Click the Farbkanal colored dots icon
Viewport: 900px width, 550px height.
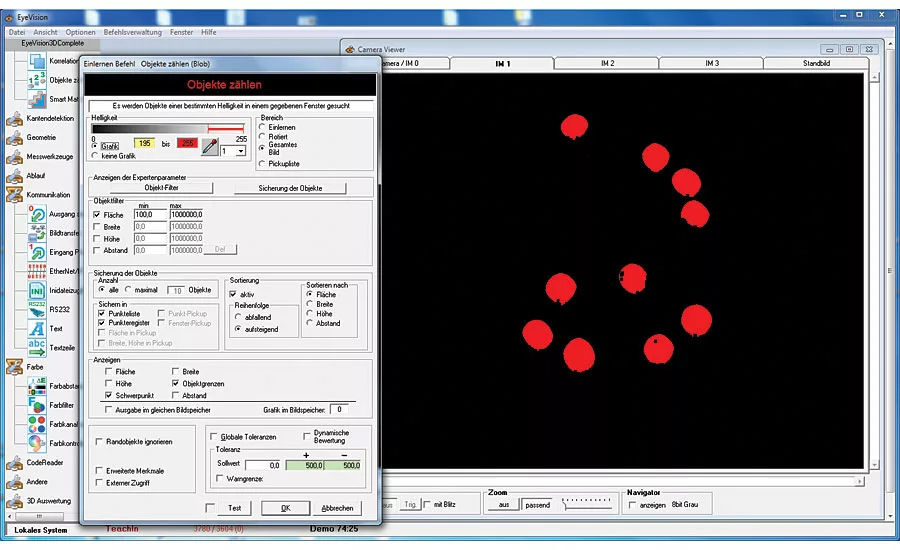pyautogui.click(x=37, y=424)
